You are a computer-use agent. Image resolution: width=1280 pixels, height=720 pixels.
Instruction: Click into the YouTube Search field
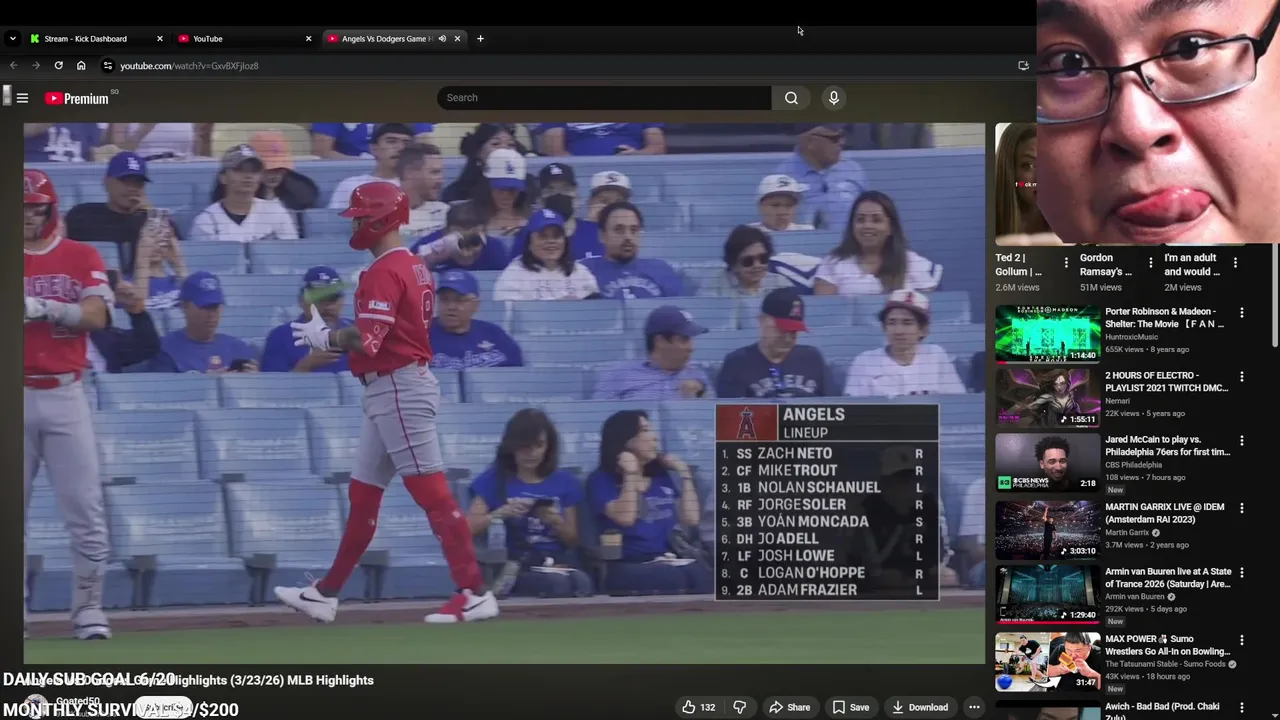pos(604,98)
